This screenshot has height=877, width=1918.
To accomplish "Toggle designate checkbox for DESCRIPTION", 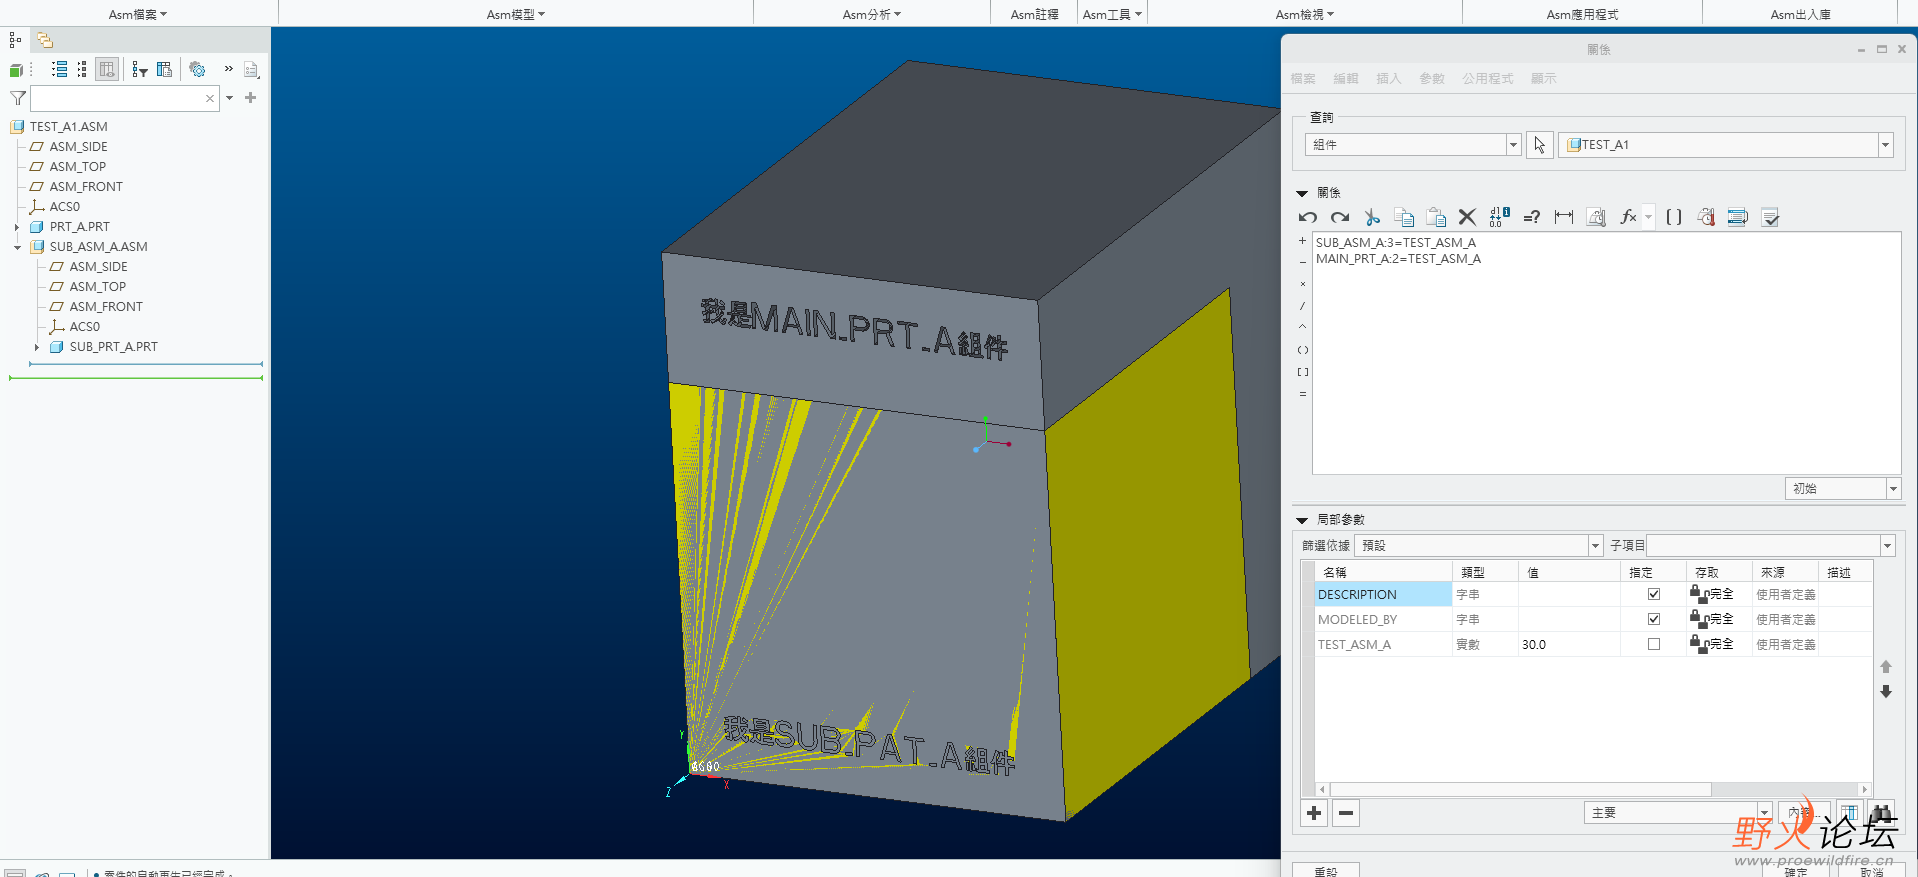I will click(x=1654, y=594).
